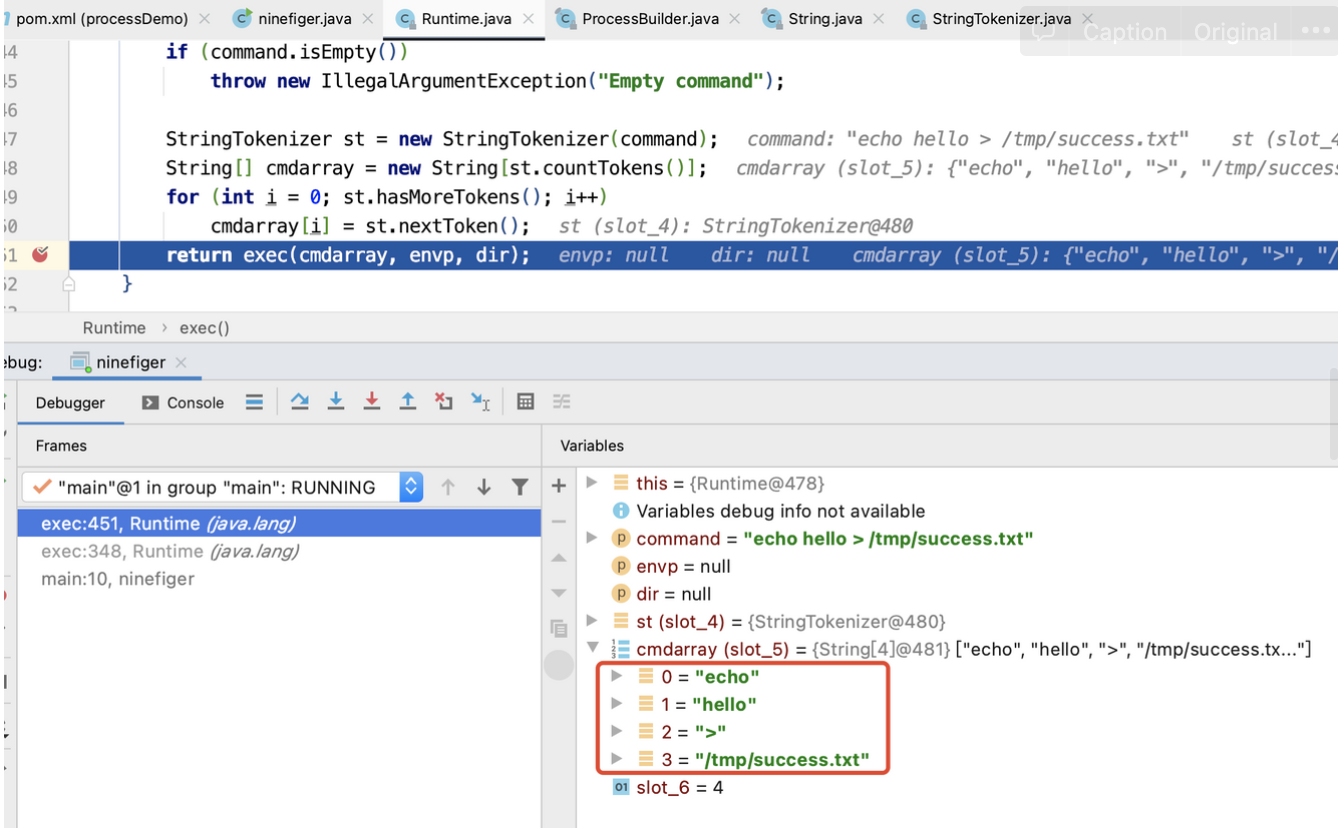Expand the st (slot_4) variable
This screenshot has height=828, width=1338.
point(592,621)
